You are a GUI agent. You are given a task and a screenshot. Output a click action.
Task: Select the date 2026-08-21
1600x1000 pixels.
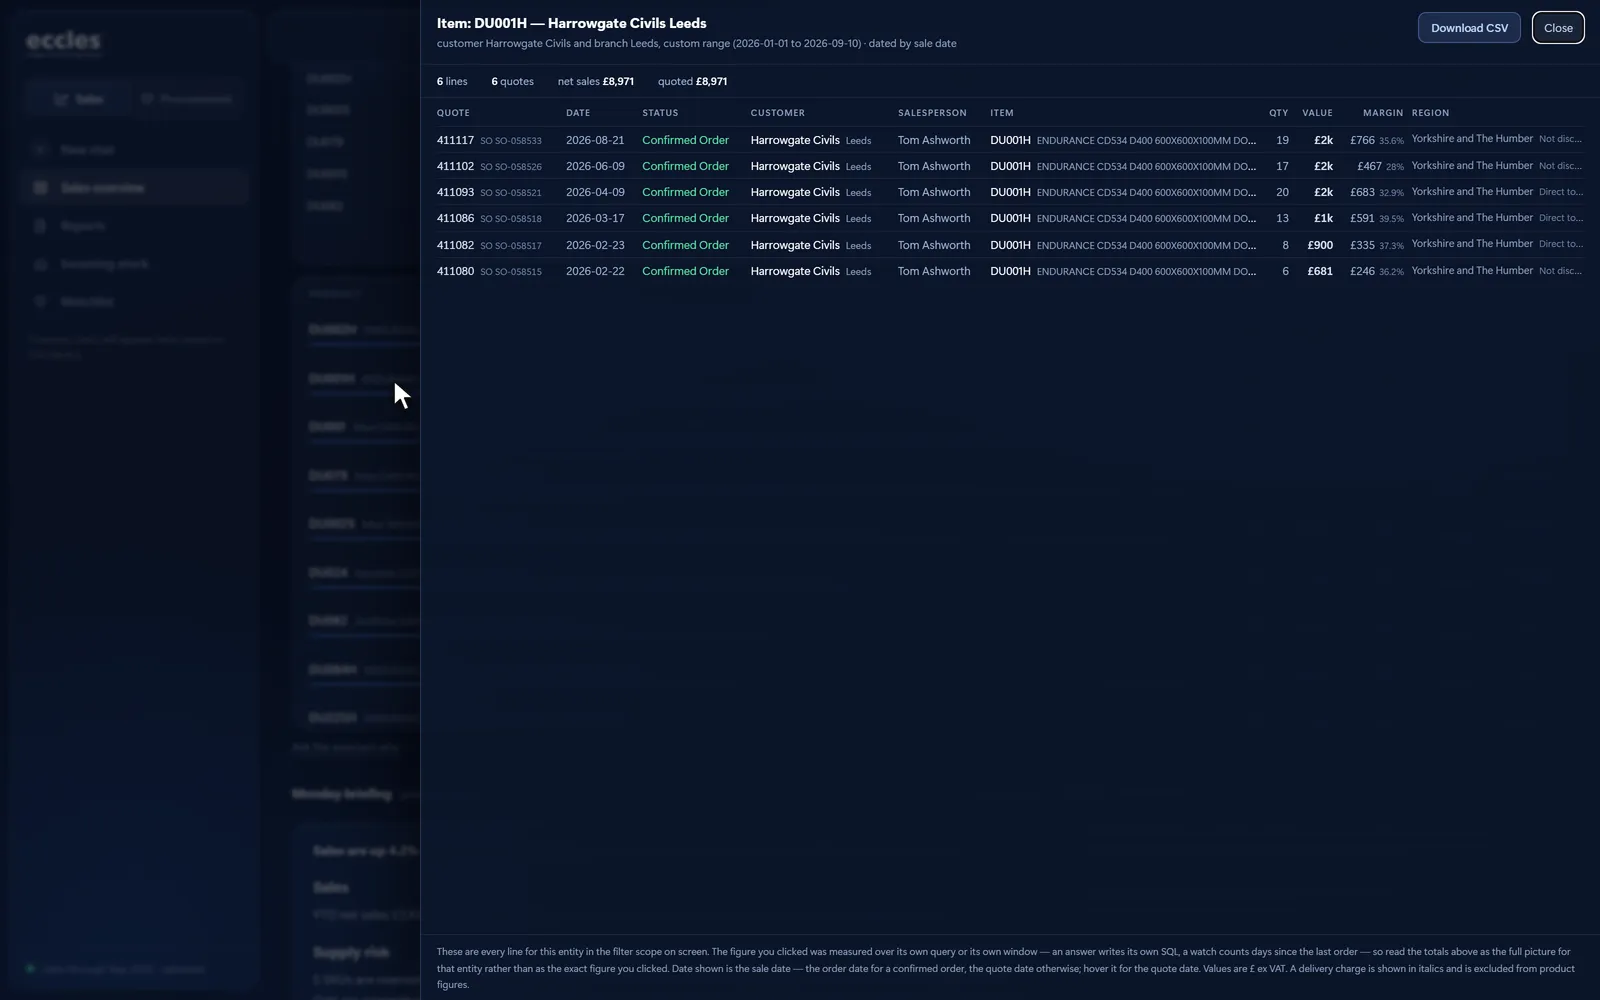tap(595, 140)
